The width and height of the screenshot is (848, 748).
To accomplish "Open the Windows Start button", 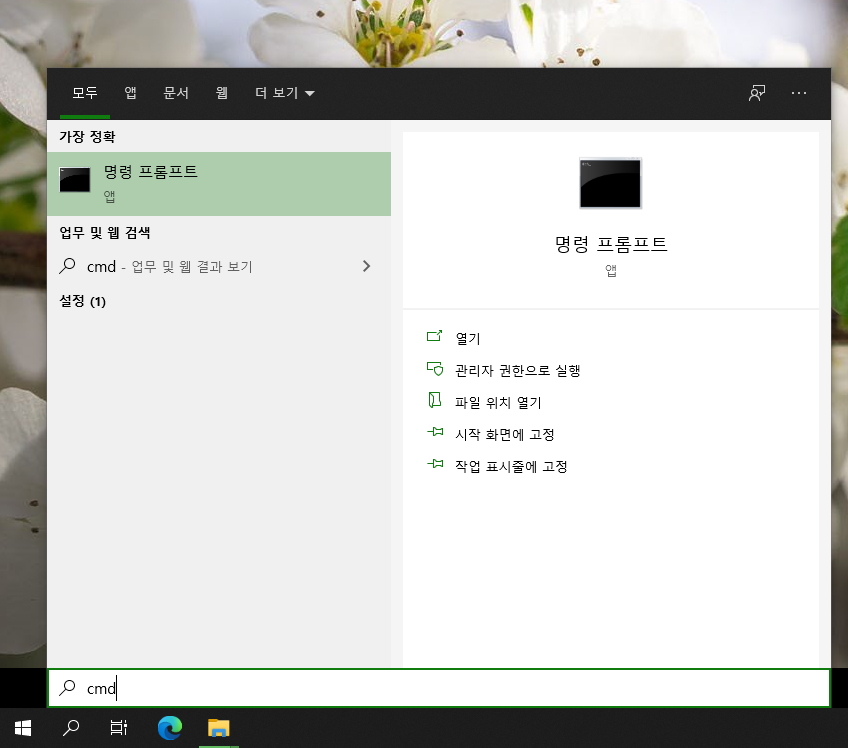I will coord(23,728).
